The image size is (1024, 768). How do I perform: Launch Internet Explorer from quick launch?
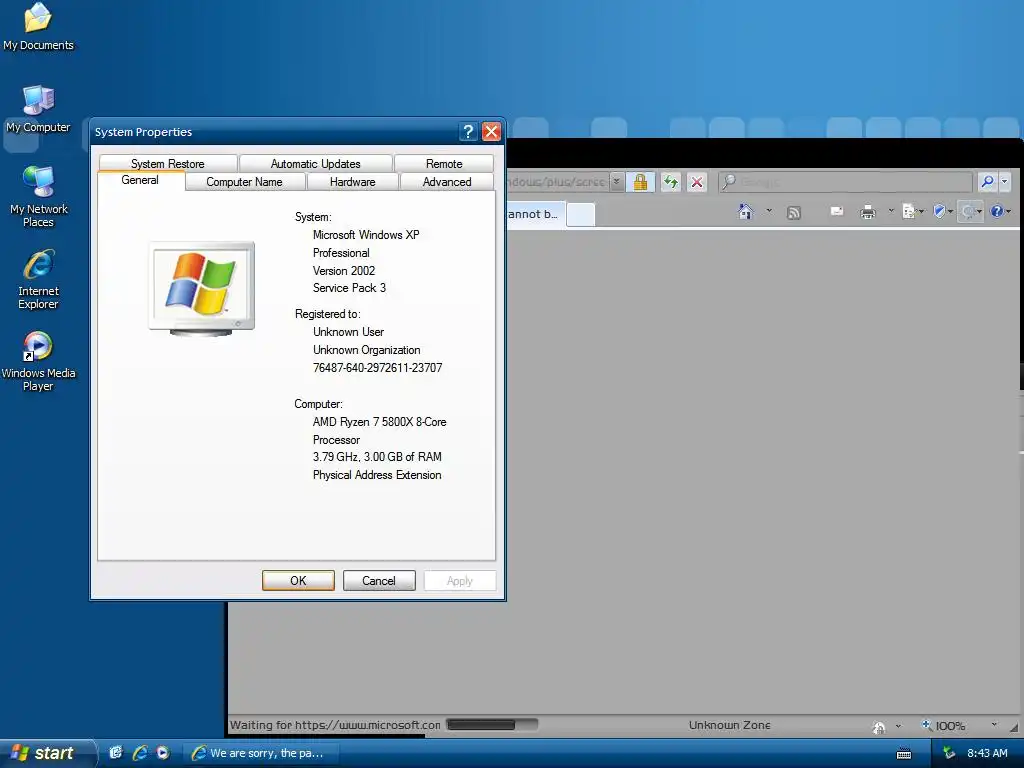(x=139, y=753)
